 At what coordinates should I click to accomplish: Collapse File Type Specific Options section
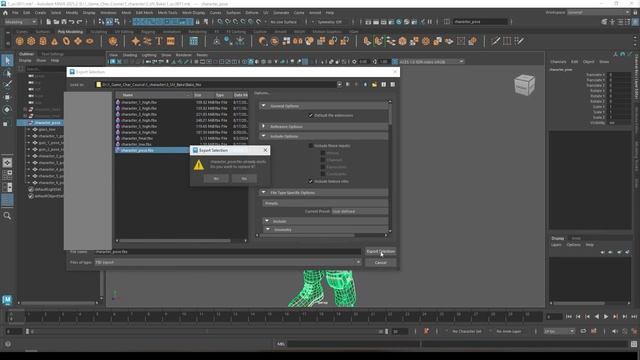pyautogui.click(x=264, y=192)
